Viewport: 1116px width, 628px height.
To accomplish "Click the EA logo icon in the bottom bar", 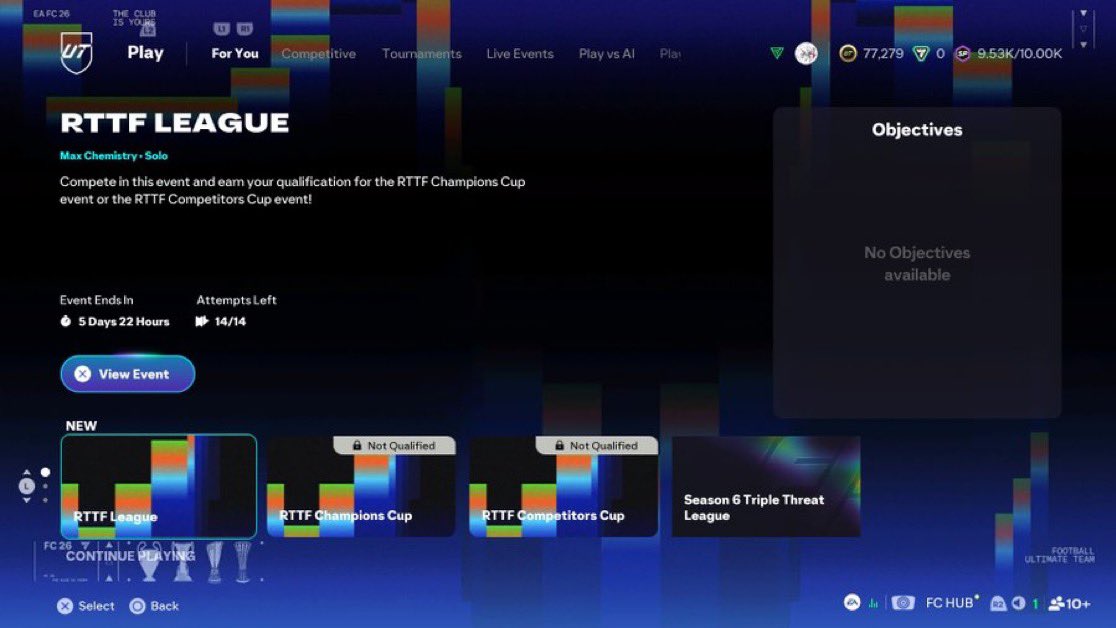I will point(852,602).
